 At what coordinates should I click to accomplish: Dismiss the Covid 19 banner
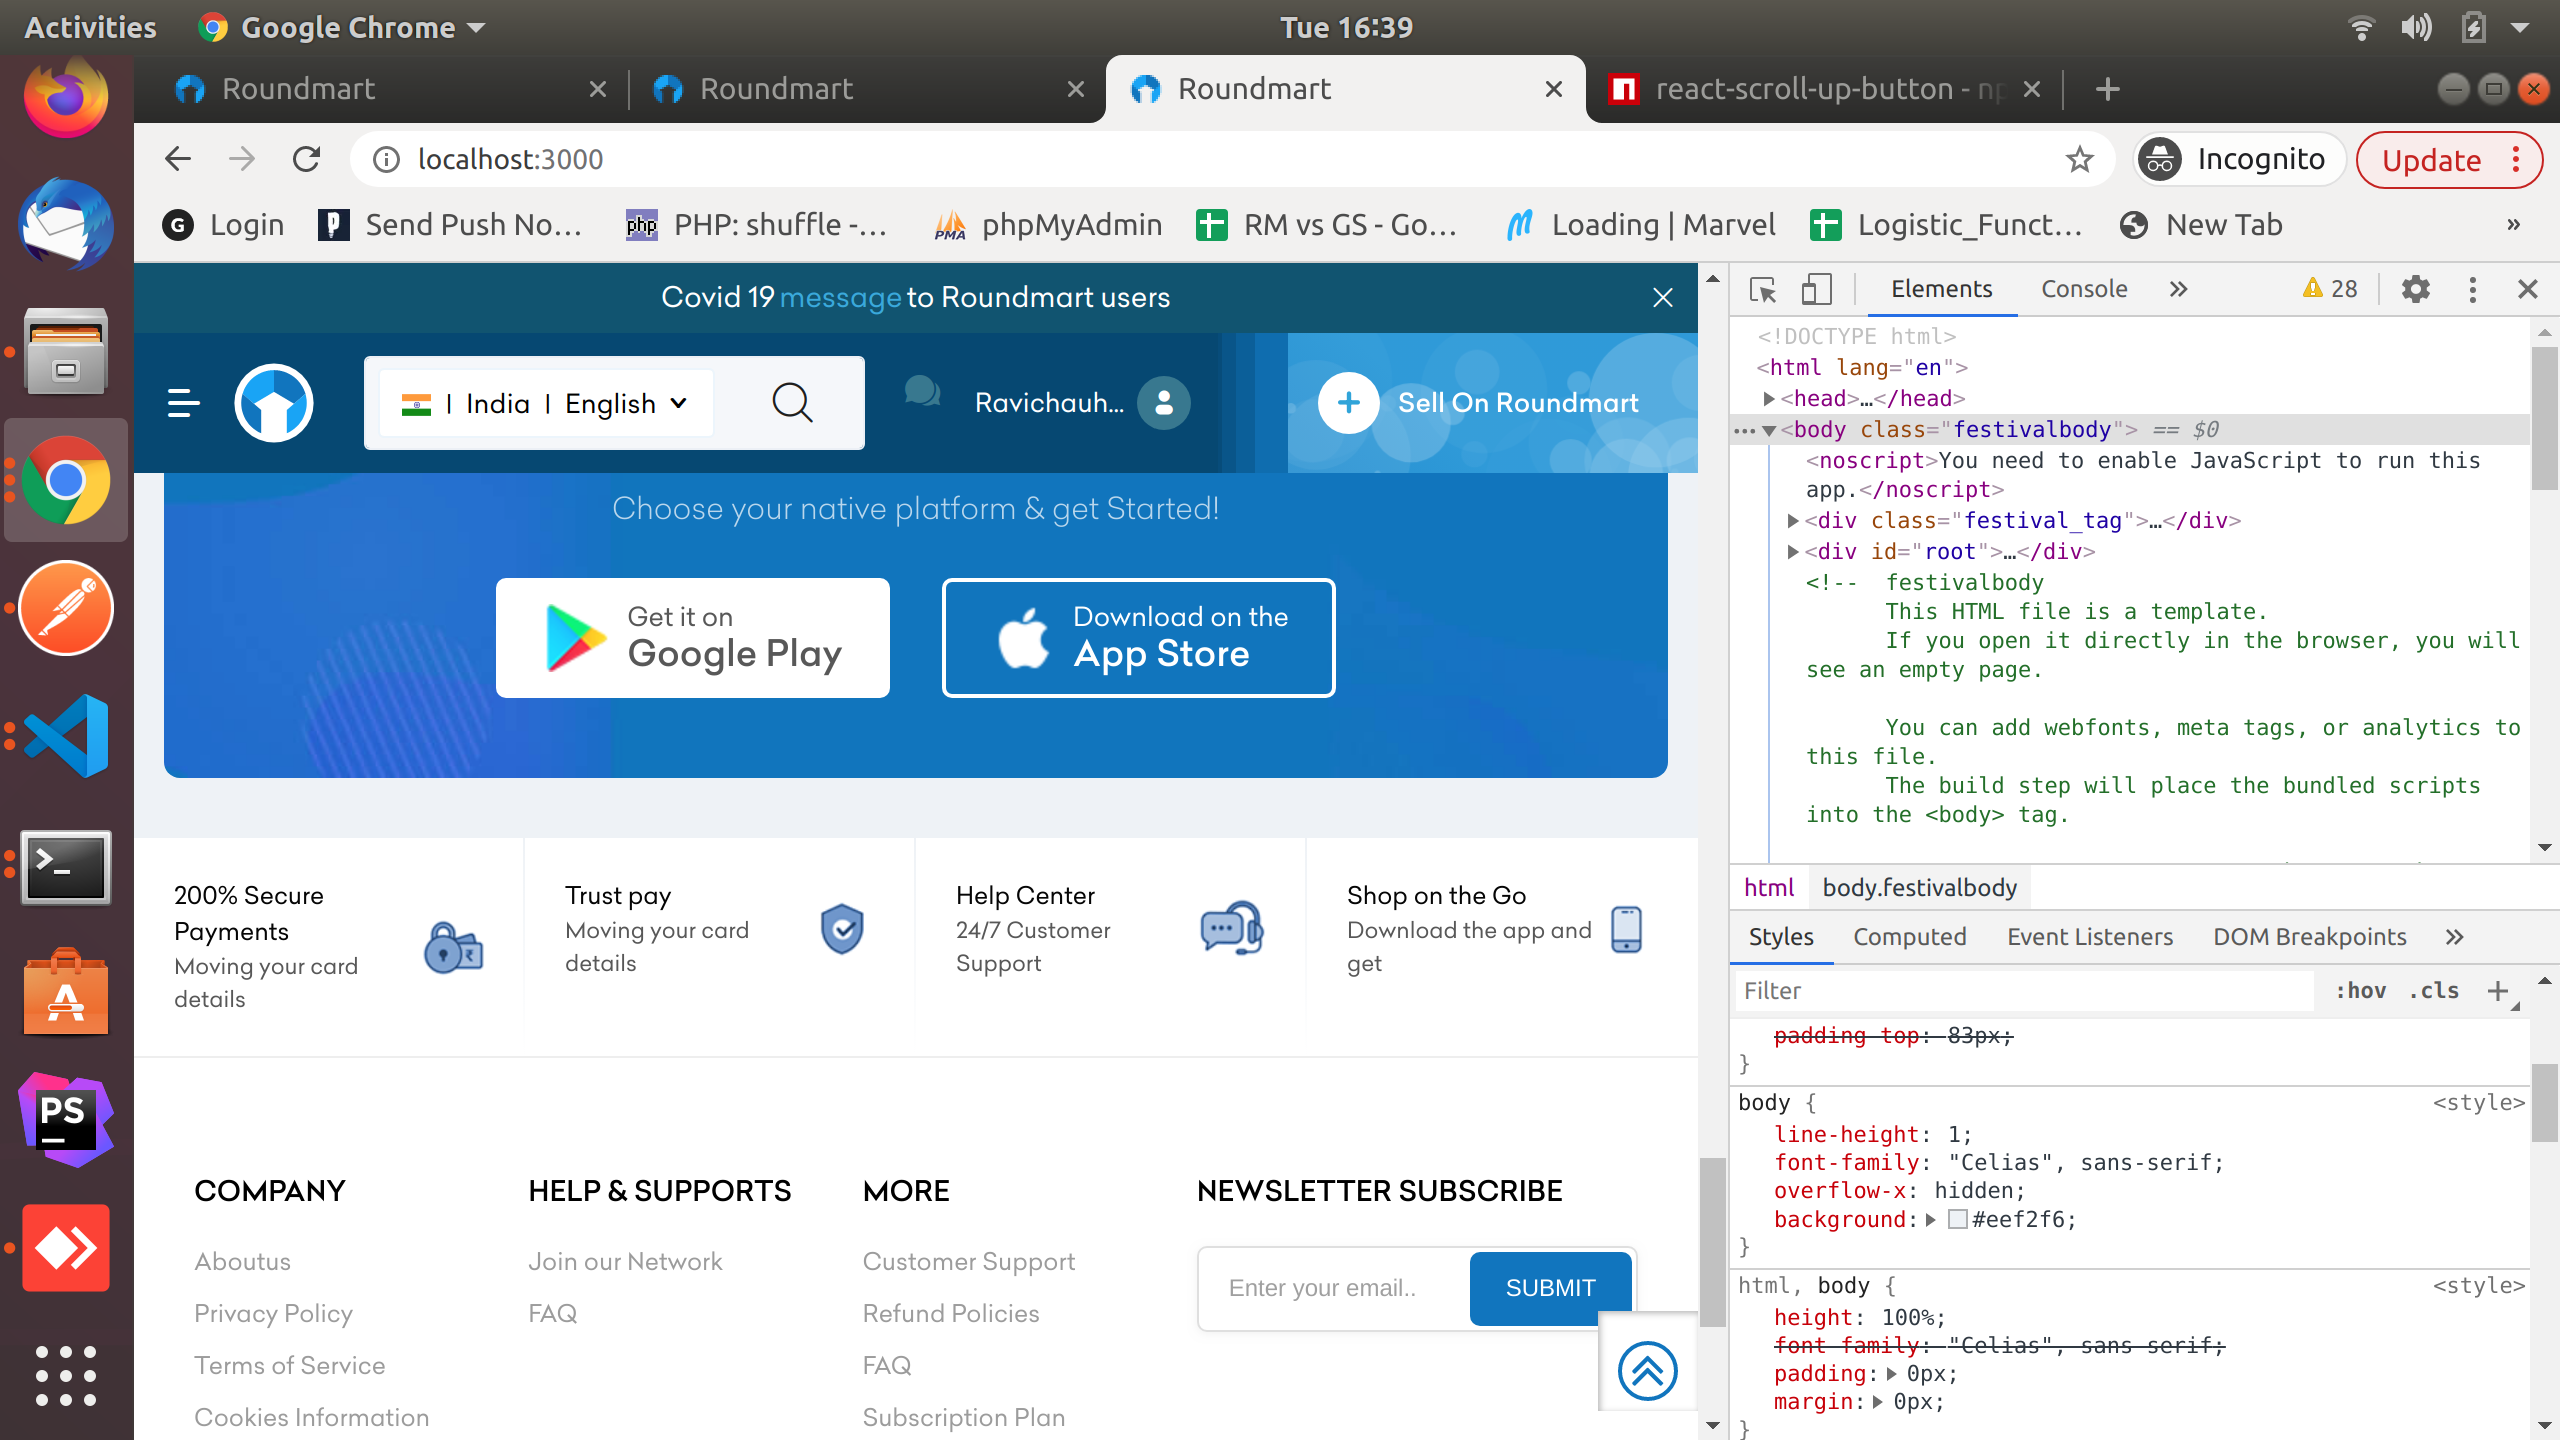[x=1663, y=298]
